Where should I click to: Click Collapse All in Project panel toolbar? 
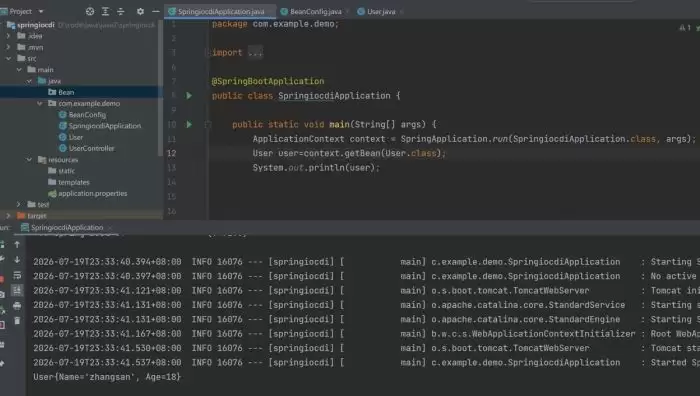coord(121,12)
